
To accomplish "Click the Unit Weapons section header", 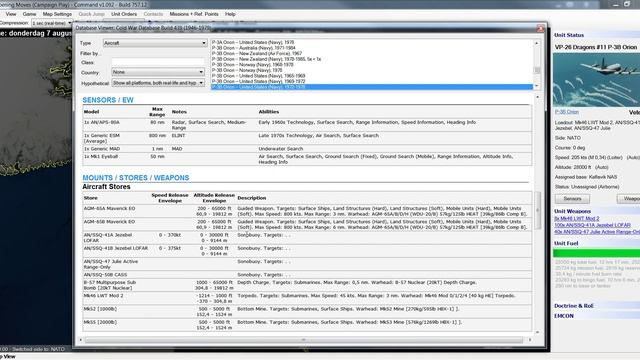I will click(x=572, y=211).
